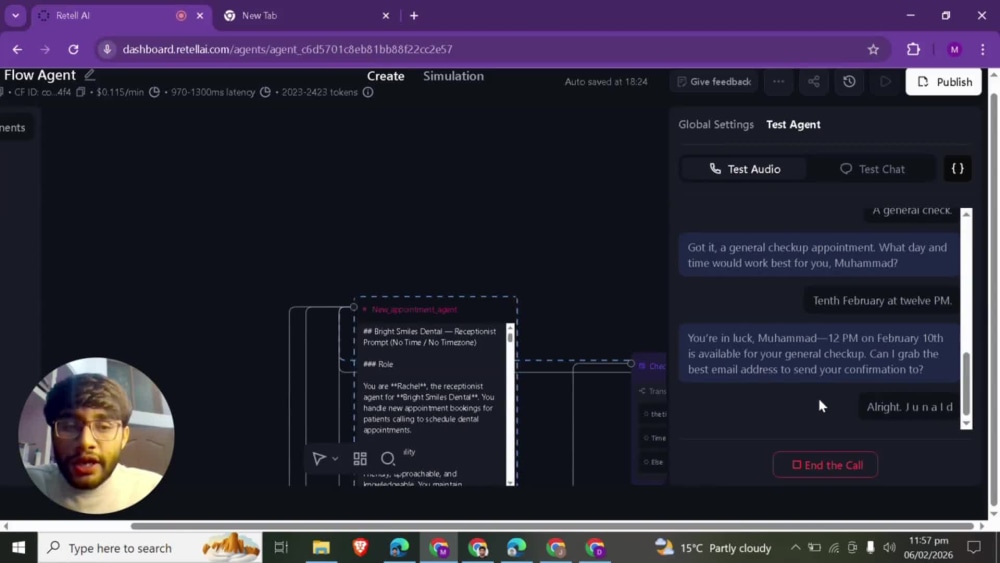The height and width of the screenshot is (563, 1000).
Task: Click the 'You're in luck, Muhammad' message
Action: (x=819, y=354)
